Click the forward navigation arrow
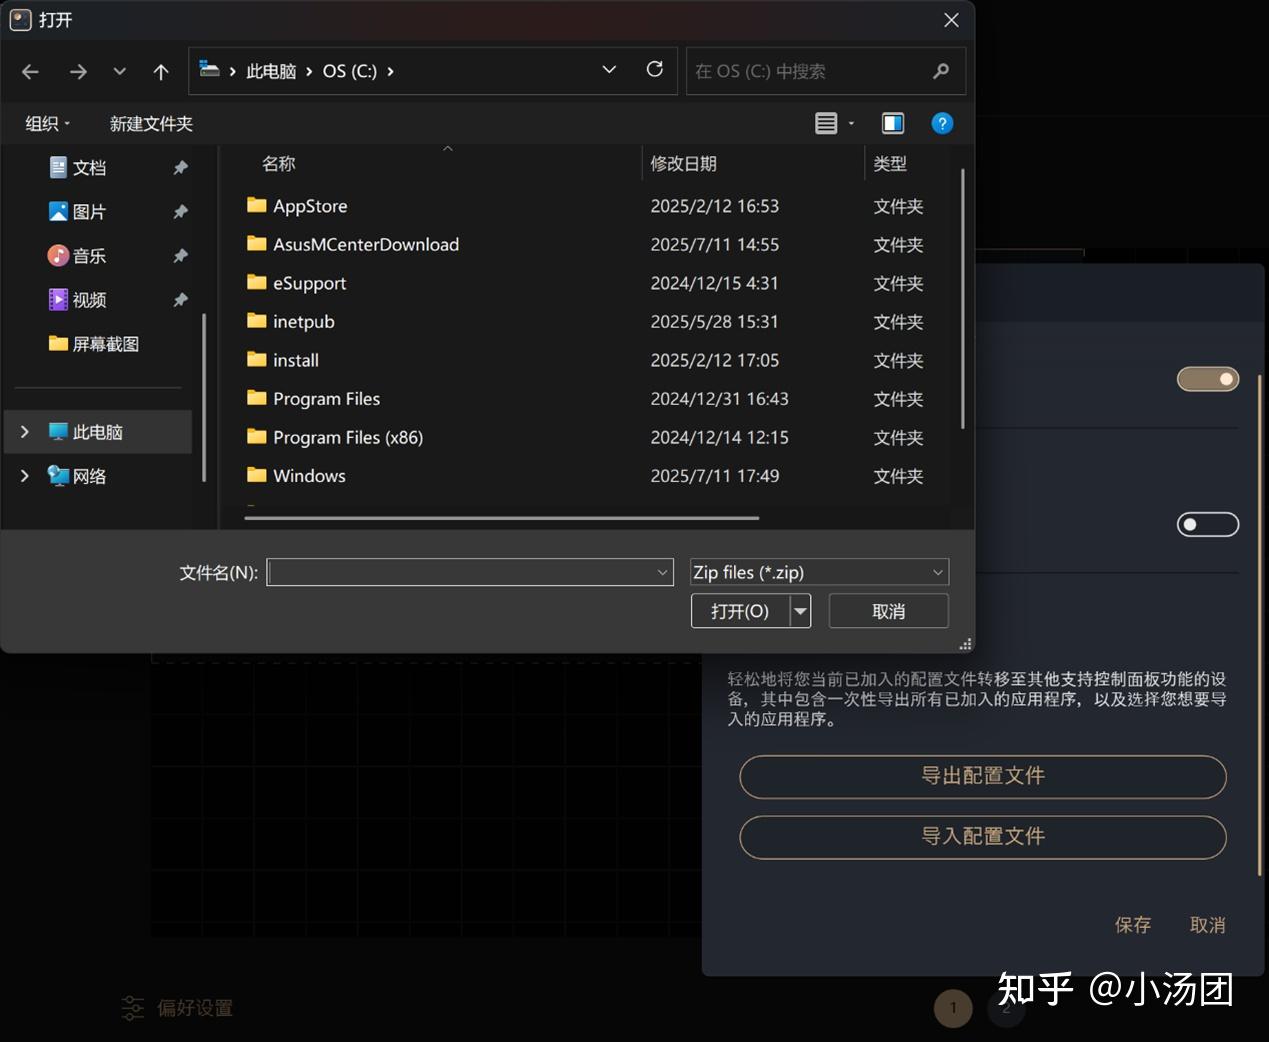 pyautogui.click(x=78, y=71)
